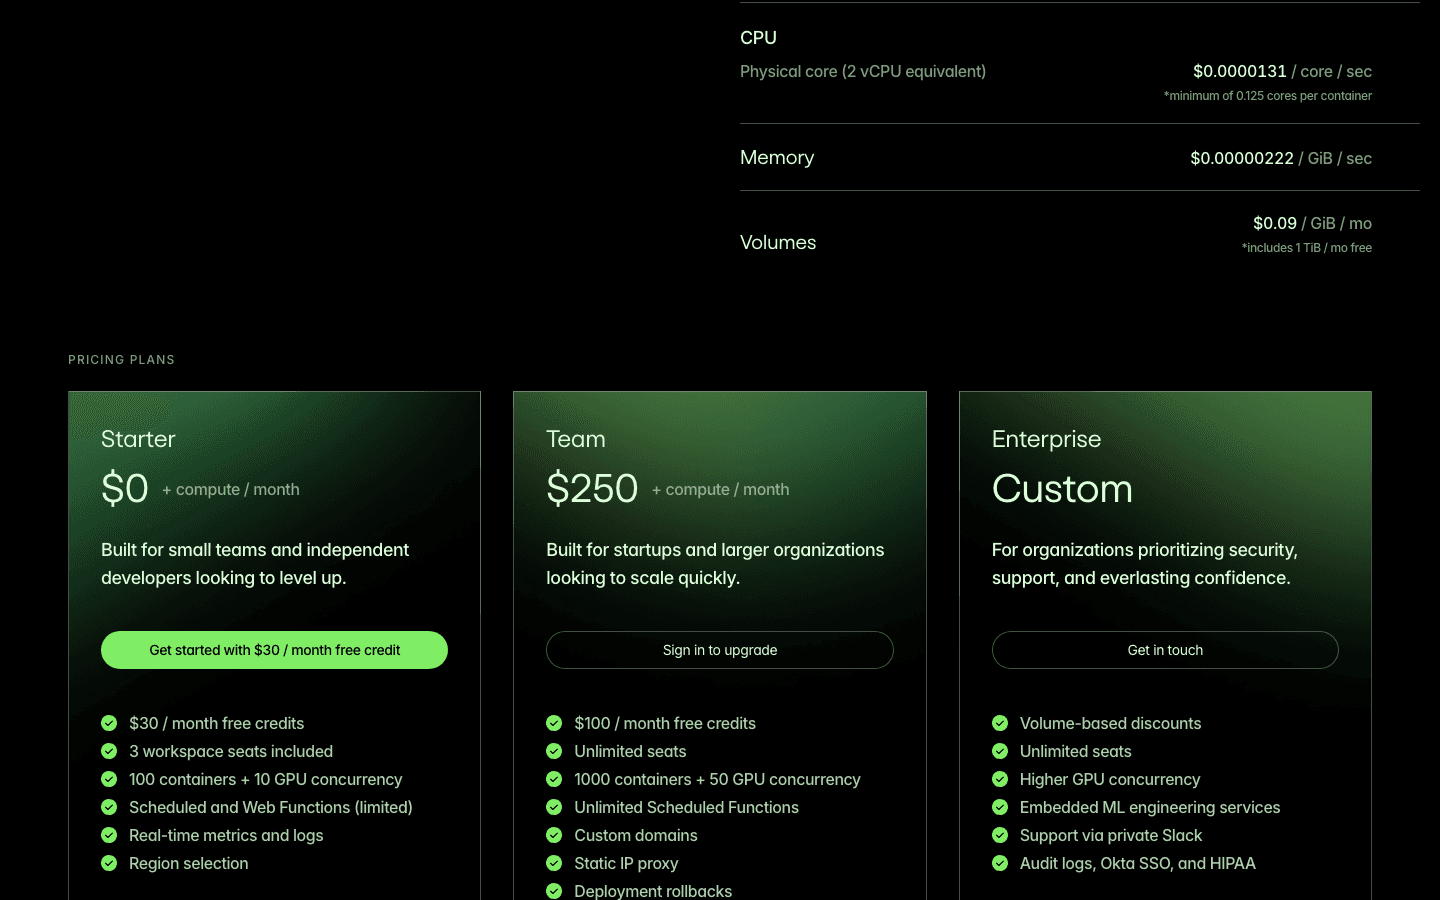Click checkmark beside Unlimited Scheduled Functions
Image resolution: width=1440 pixels, height=900 pixels.
tap(554, 807)
